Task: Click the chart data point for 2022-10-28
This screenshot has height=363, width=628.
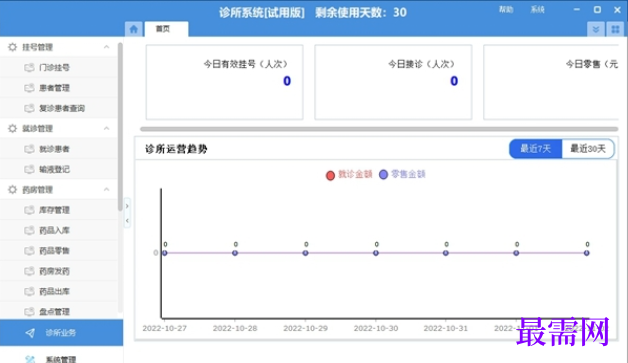Action: [235, 253]
